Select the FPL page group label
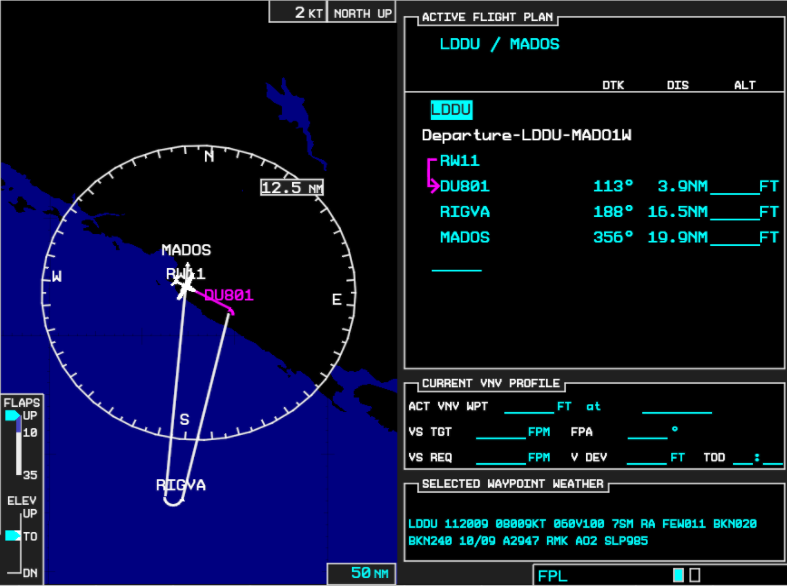The image size is (787, 586). pyautogui.click(x=553, y=575)
